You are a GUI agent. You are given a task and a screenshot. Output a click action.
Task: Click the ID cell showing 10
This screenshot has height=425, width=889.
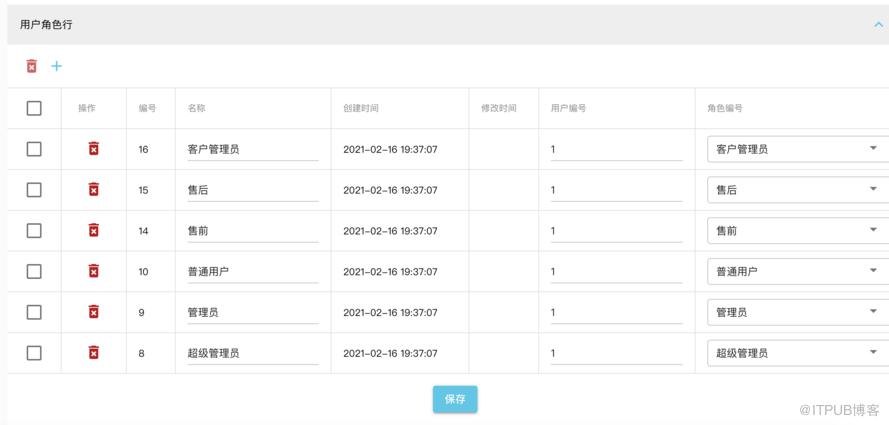[x=143, y=272]
